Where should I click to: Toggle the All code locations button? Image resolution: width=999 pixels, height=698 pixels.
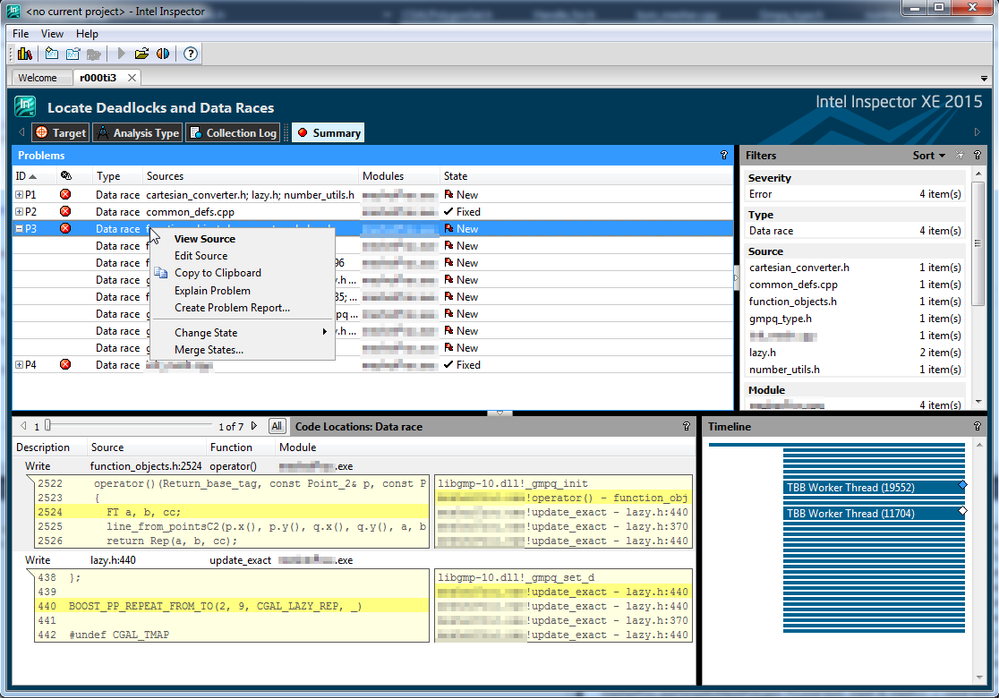[x=277, y=426]
